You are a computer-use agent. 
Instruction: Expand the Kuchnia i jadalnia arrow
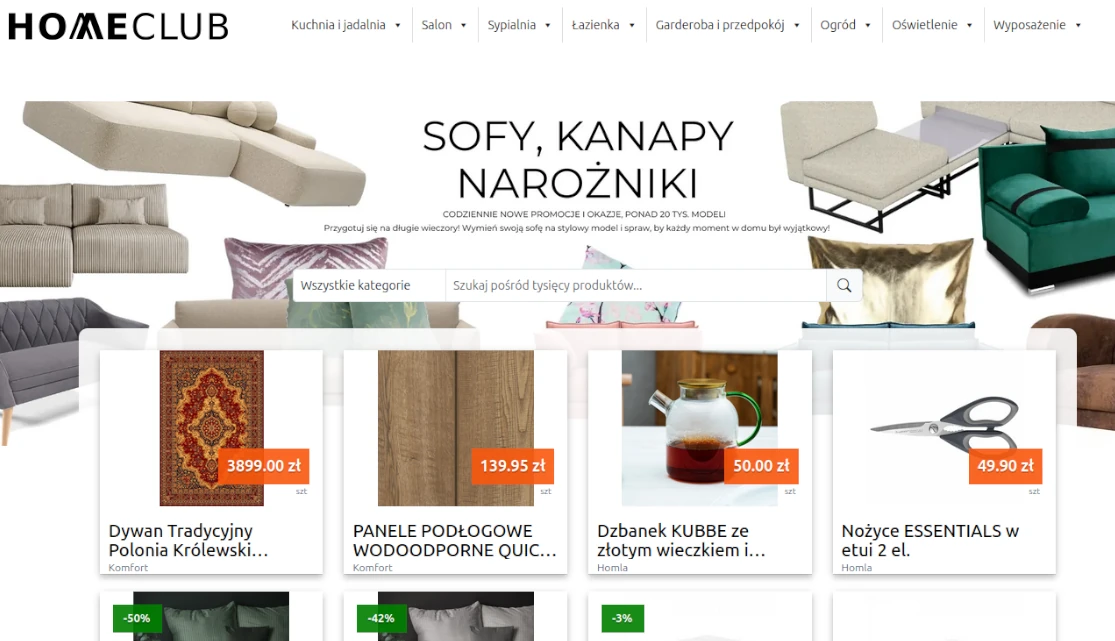pyautogui.click(x=398, y=26)
